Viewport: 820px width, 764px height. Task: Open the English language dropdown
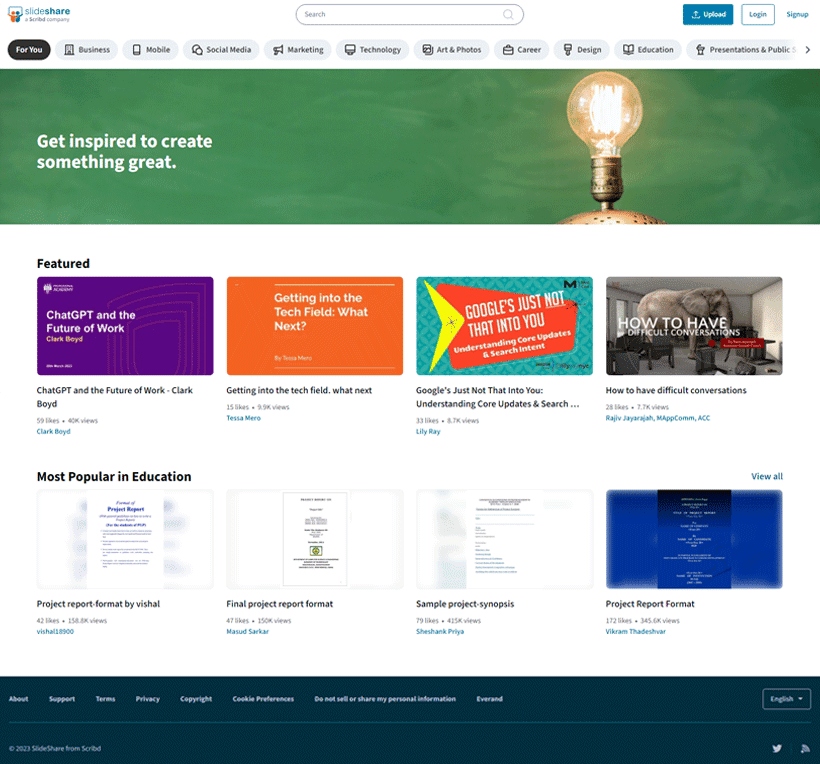pyautogui.click(x=787, y=699)
